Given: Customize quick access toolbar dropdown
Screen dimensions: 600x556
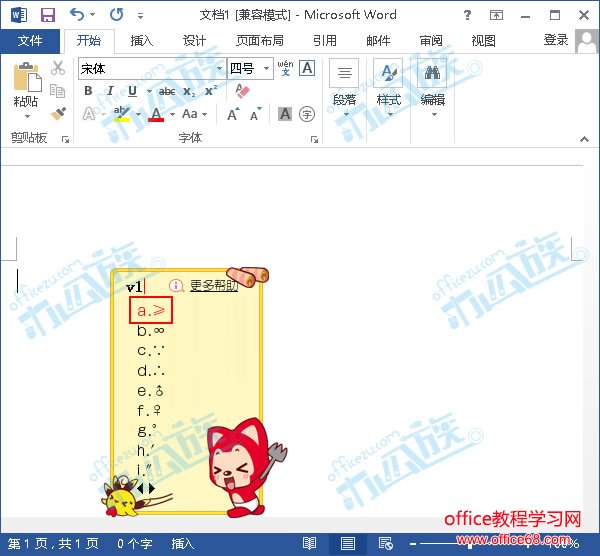Looking at the screenshot, I should click(x=141, y=16).
